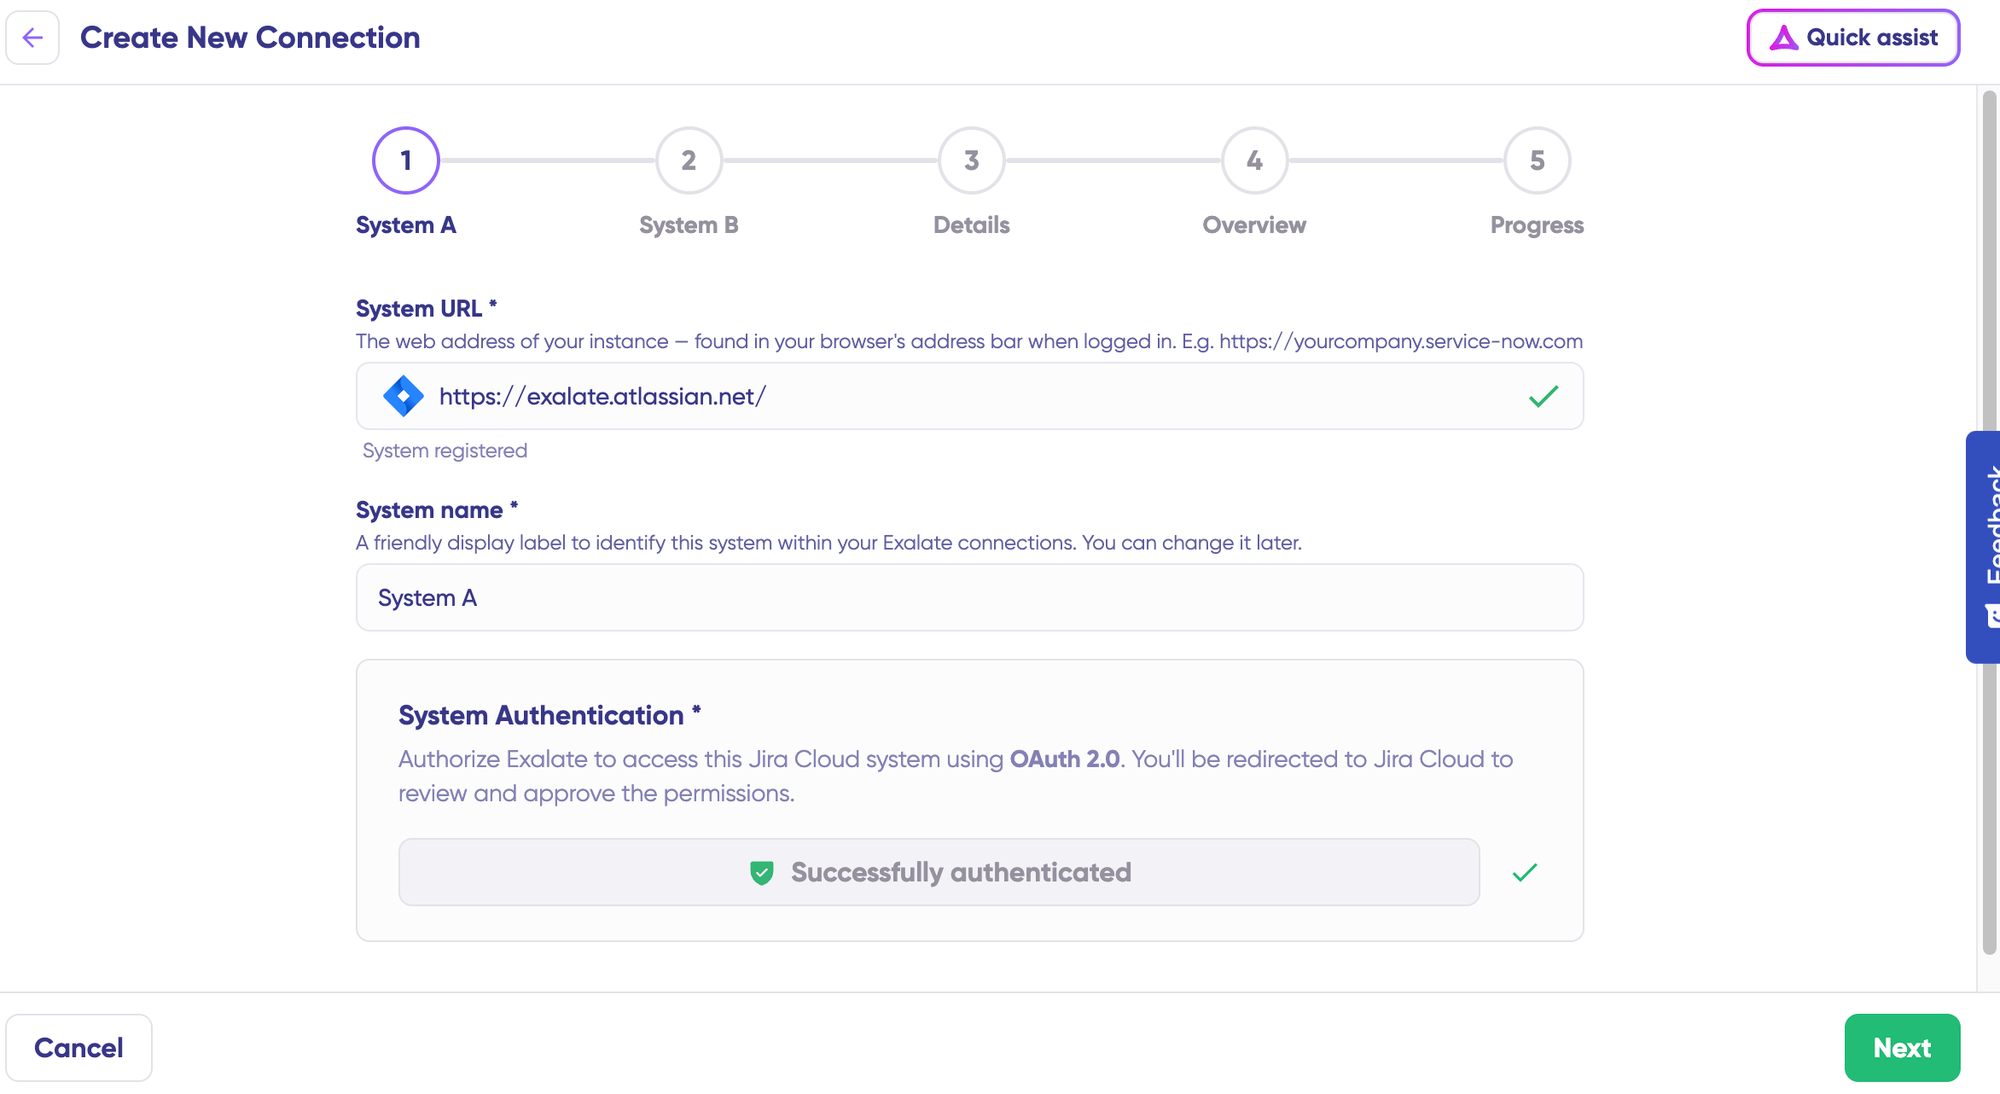This screenshot has height=1094, width=2000.
Task: Click the 'System registered' status text
Action: (x=445, y=450)
